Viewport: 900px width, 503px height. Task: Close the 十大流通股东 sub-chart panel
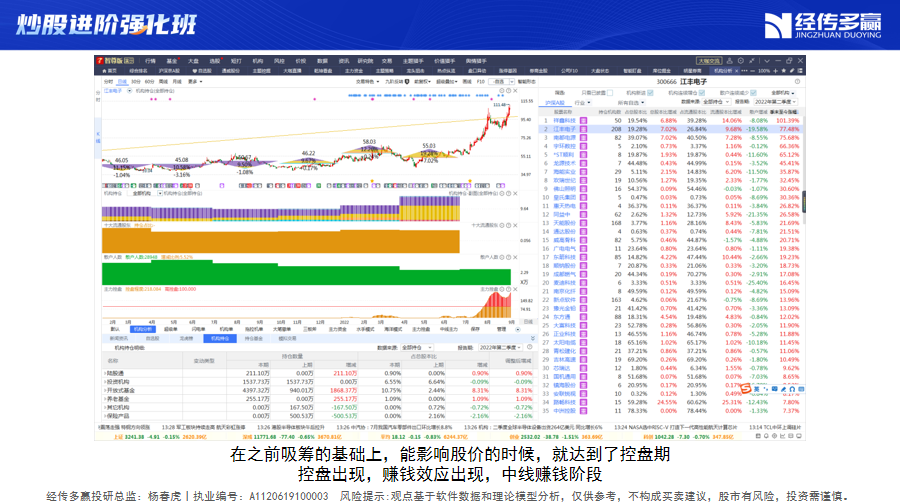515,225
